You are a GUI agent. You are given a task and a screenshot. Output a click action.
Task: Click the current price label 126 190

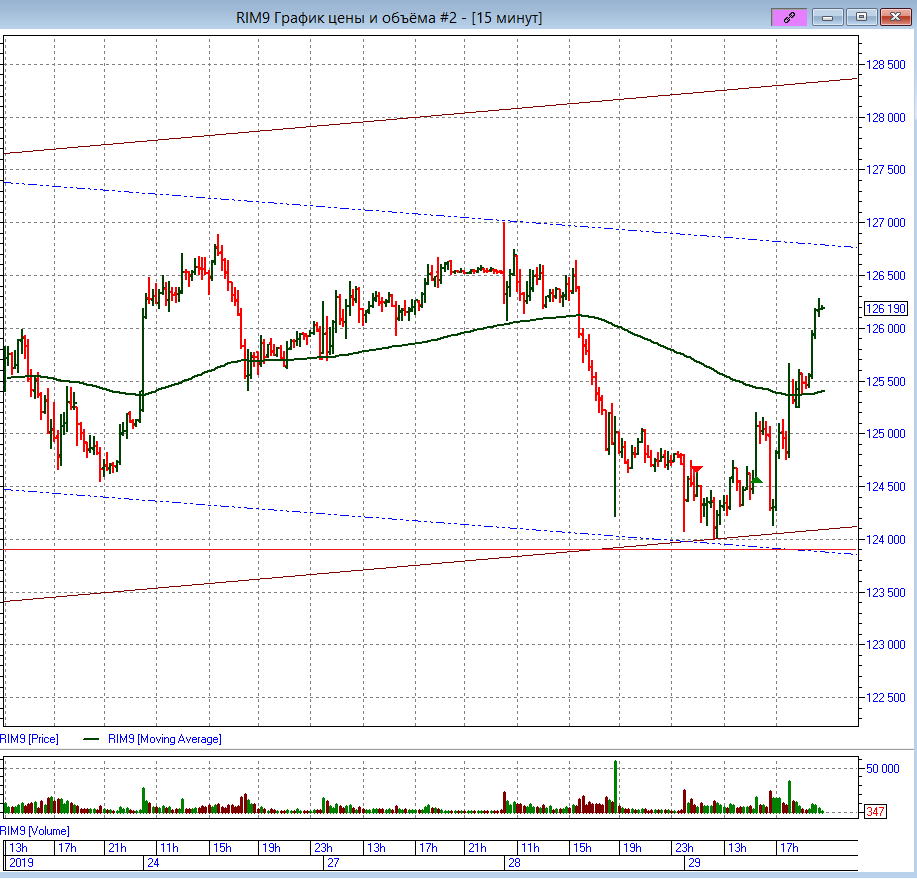point(884,309)
